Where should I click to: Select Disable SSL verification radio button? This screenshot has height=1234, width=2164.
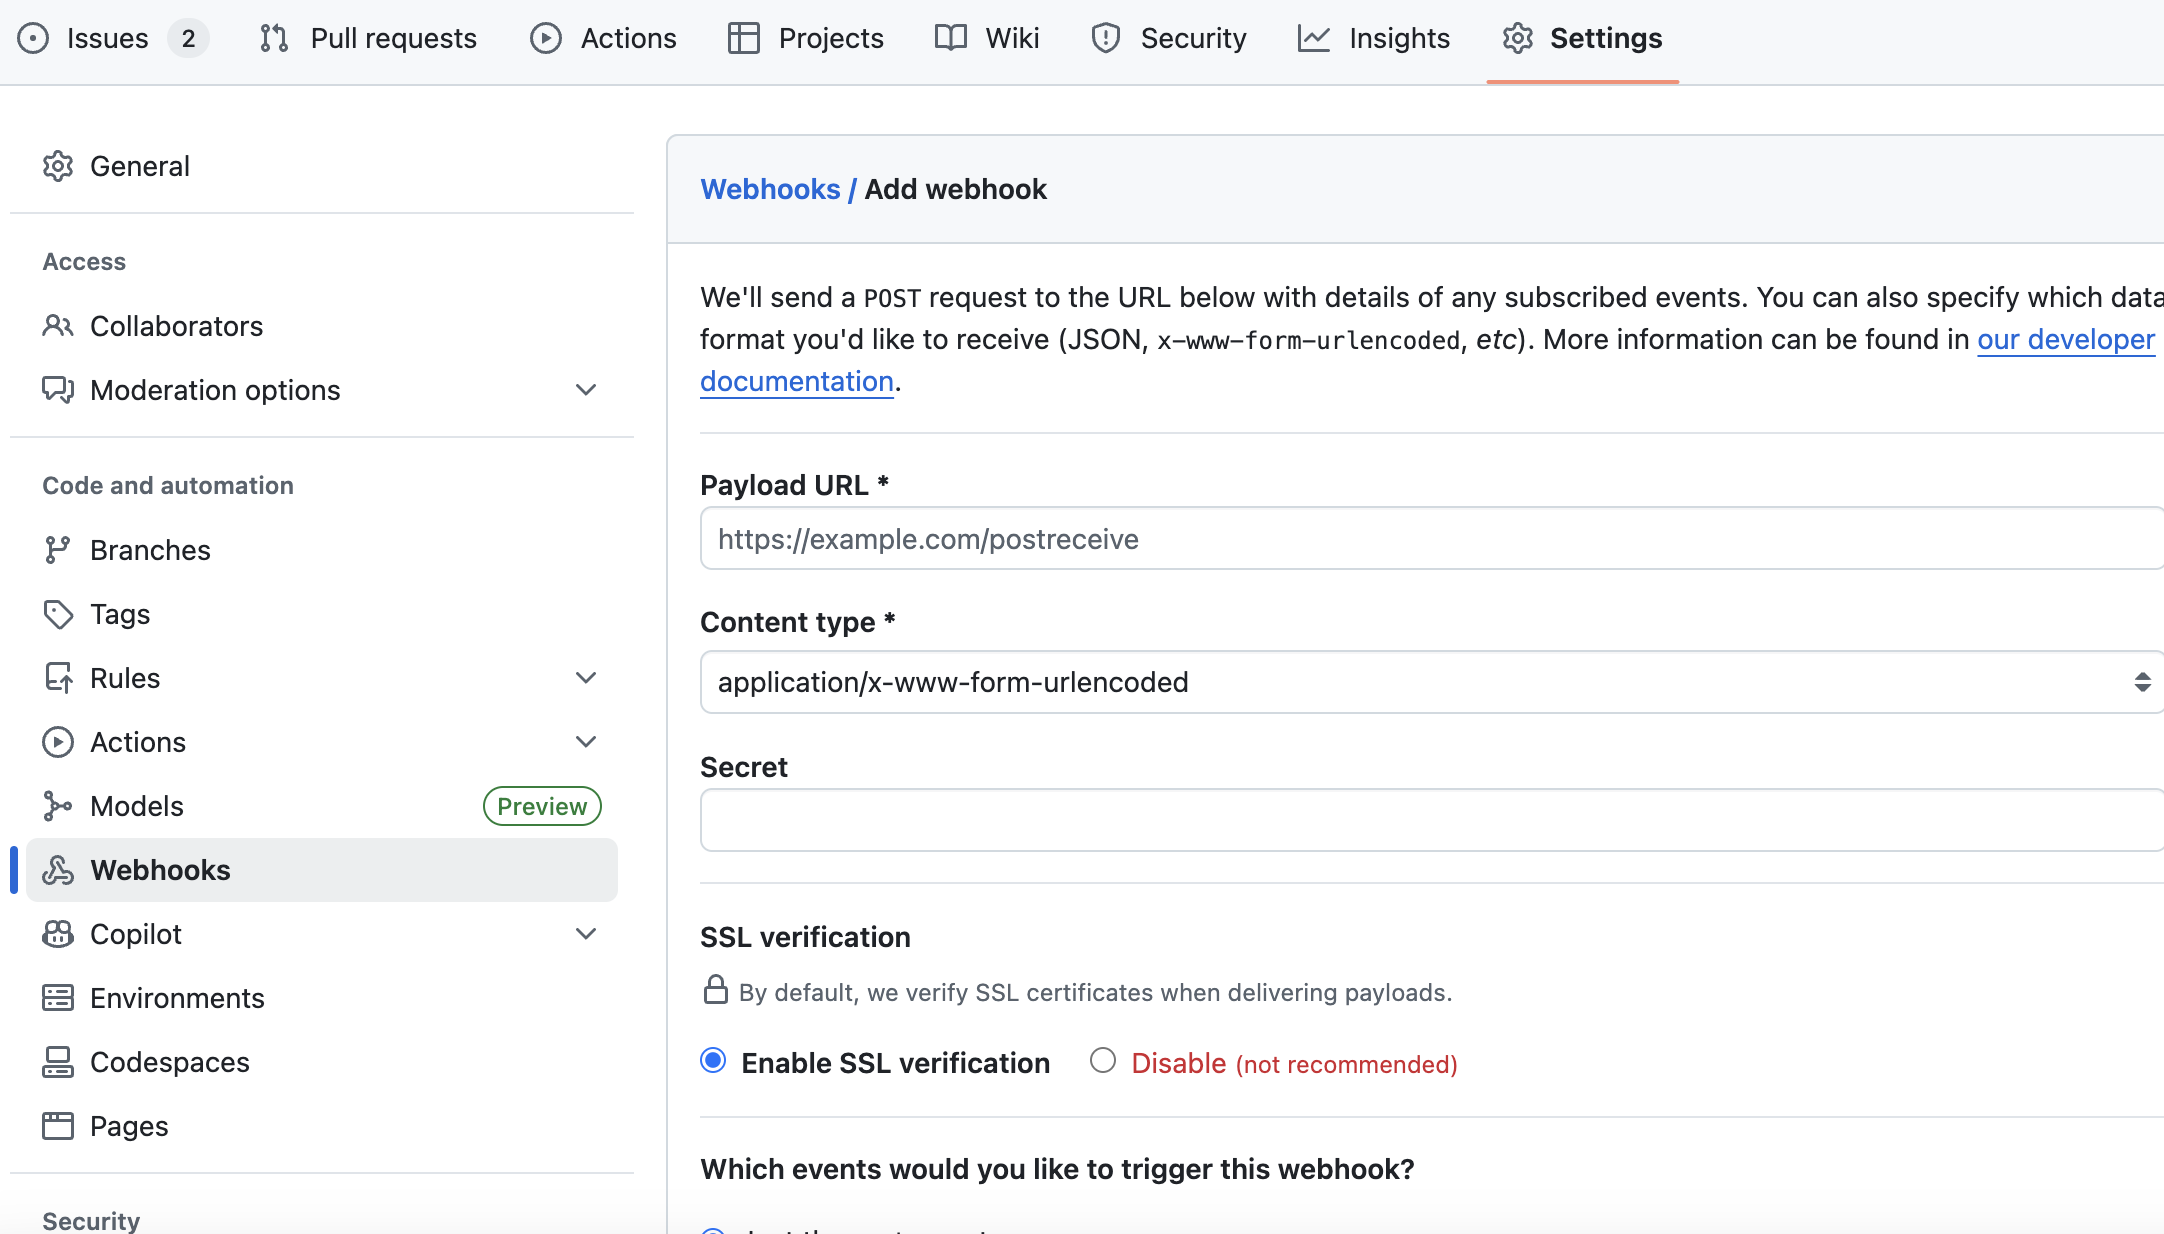pos(1102,1060)
